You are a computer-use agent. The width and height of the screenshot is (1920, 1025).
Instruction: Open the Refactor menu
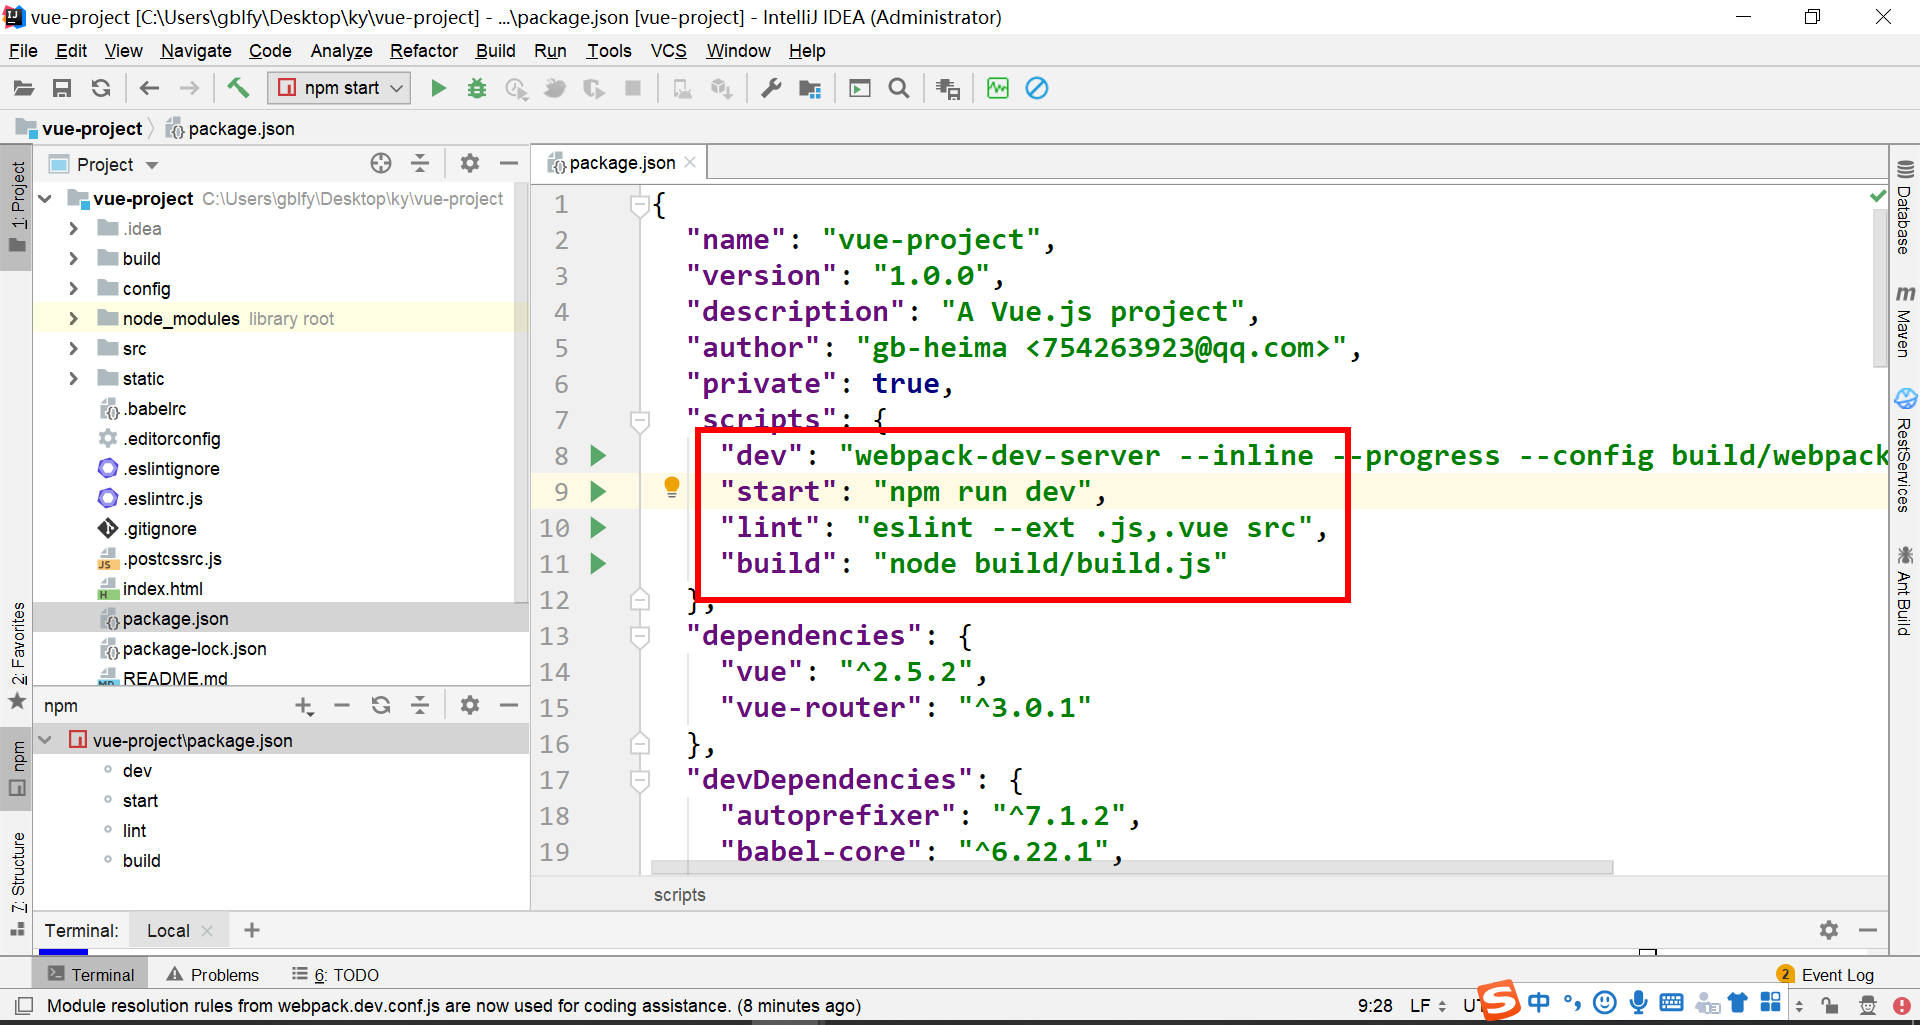coord(424,51)
